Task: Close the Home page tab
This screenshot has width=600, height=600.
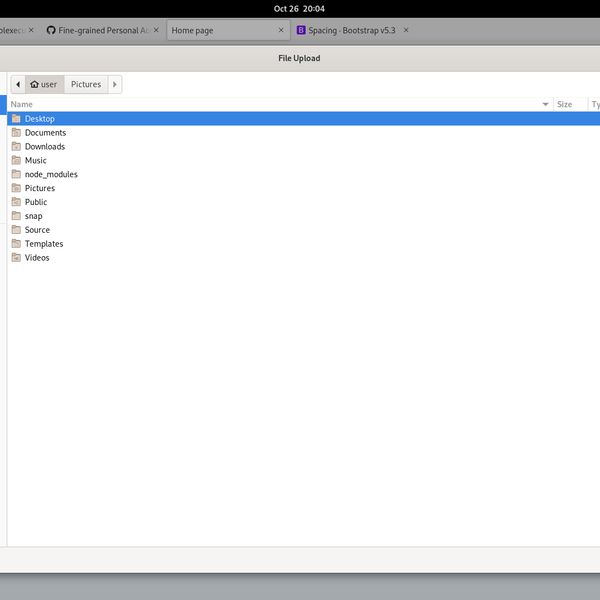Action: click(281, 31)
